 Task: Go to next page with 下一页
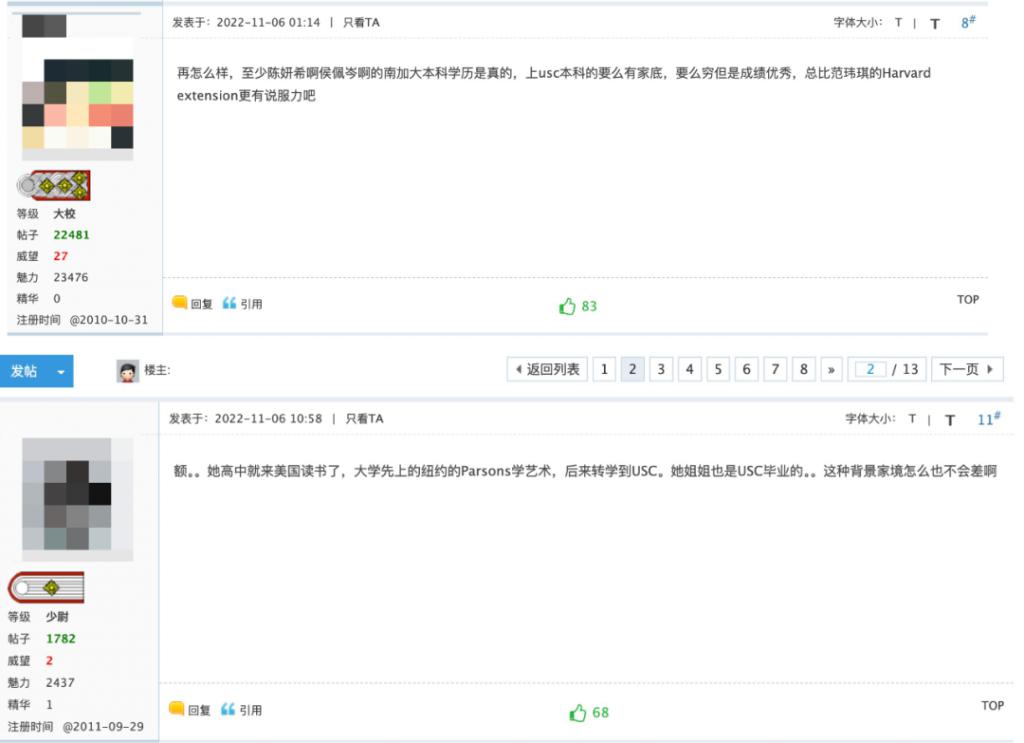click(x=967, y=370)
